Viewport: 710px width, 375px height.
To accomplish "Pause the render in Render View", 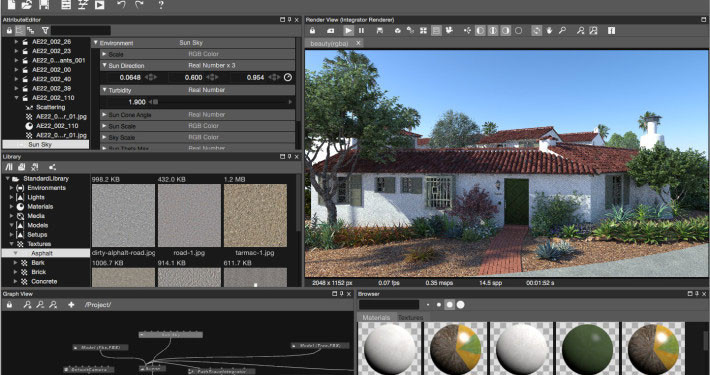I will click(x=361, y=31).
